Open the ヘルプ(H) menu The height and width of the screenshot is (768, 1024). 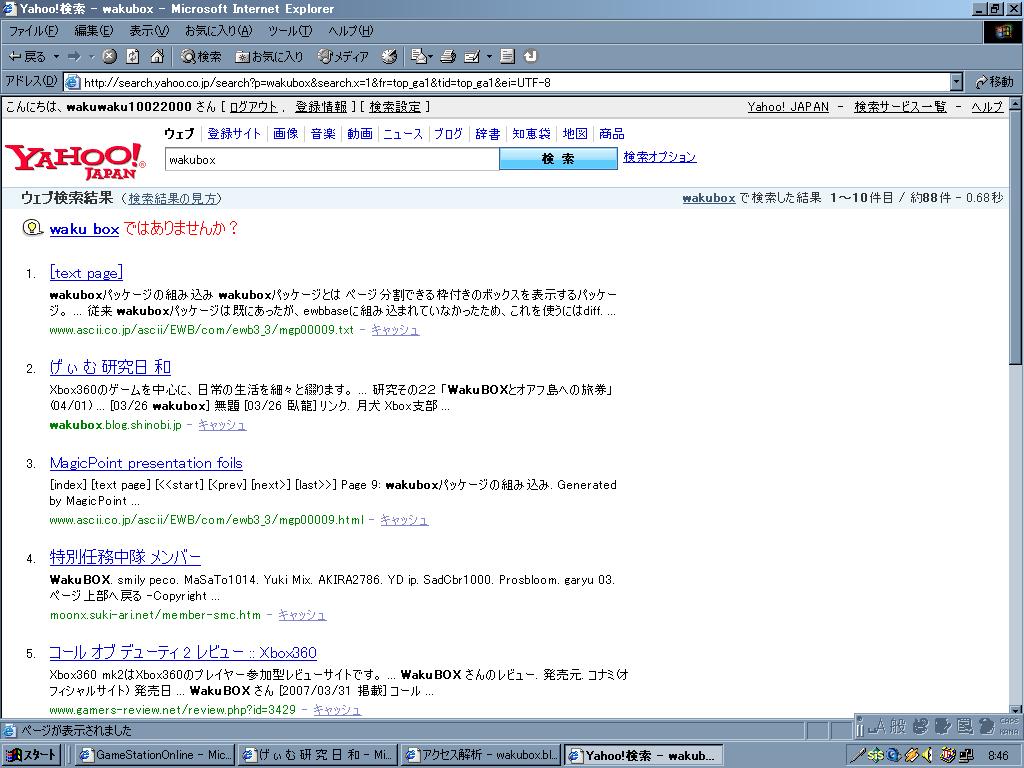click(x=351, y=31)
